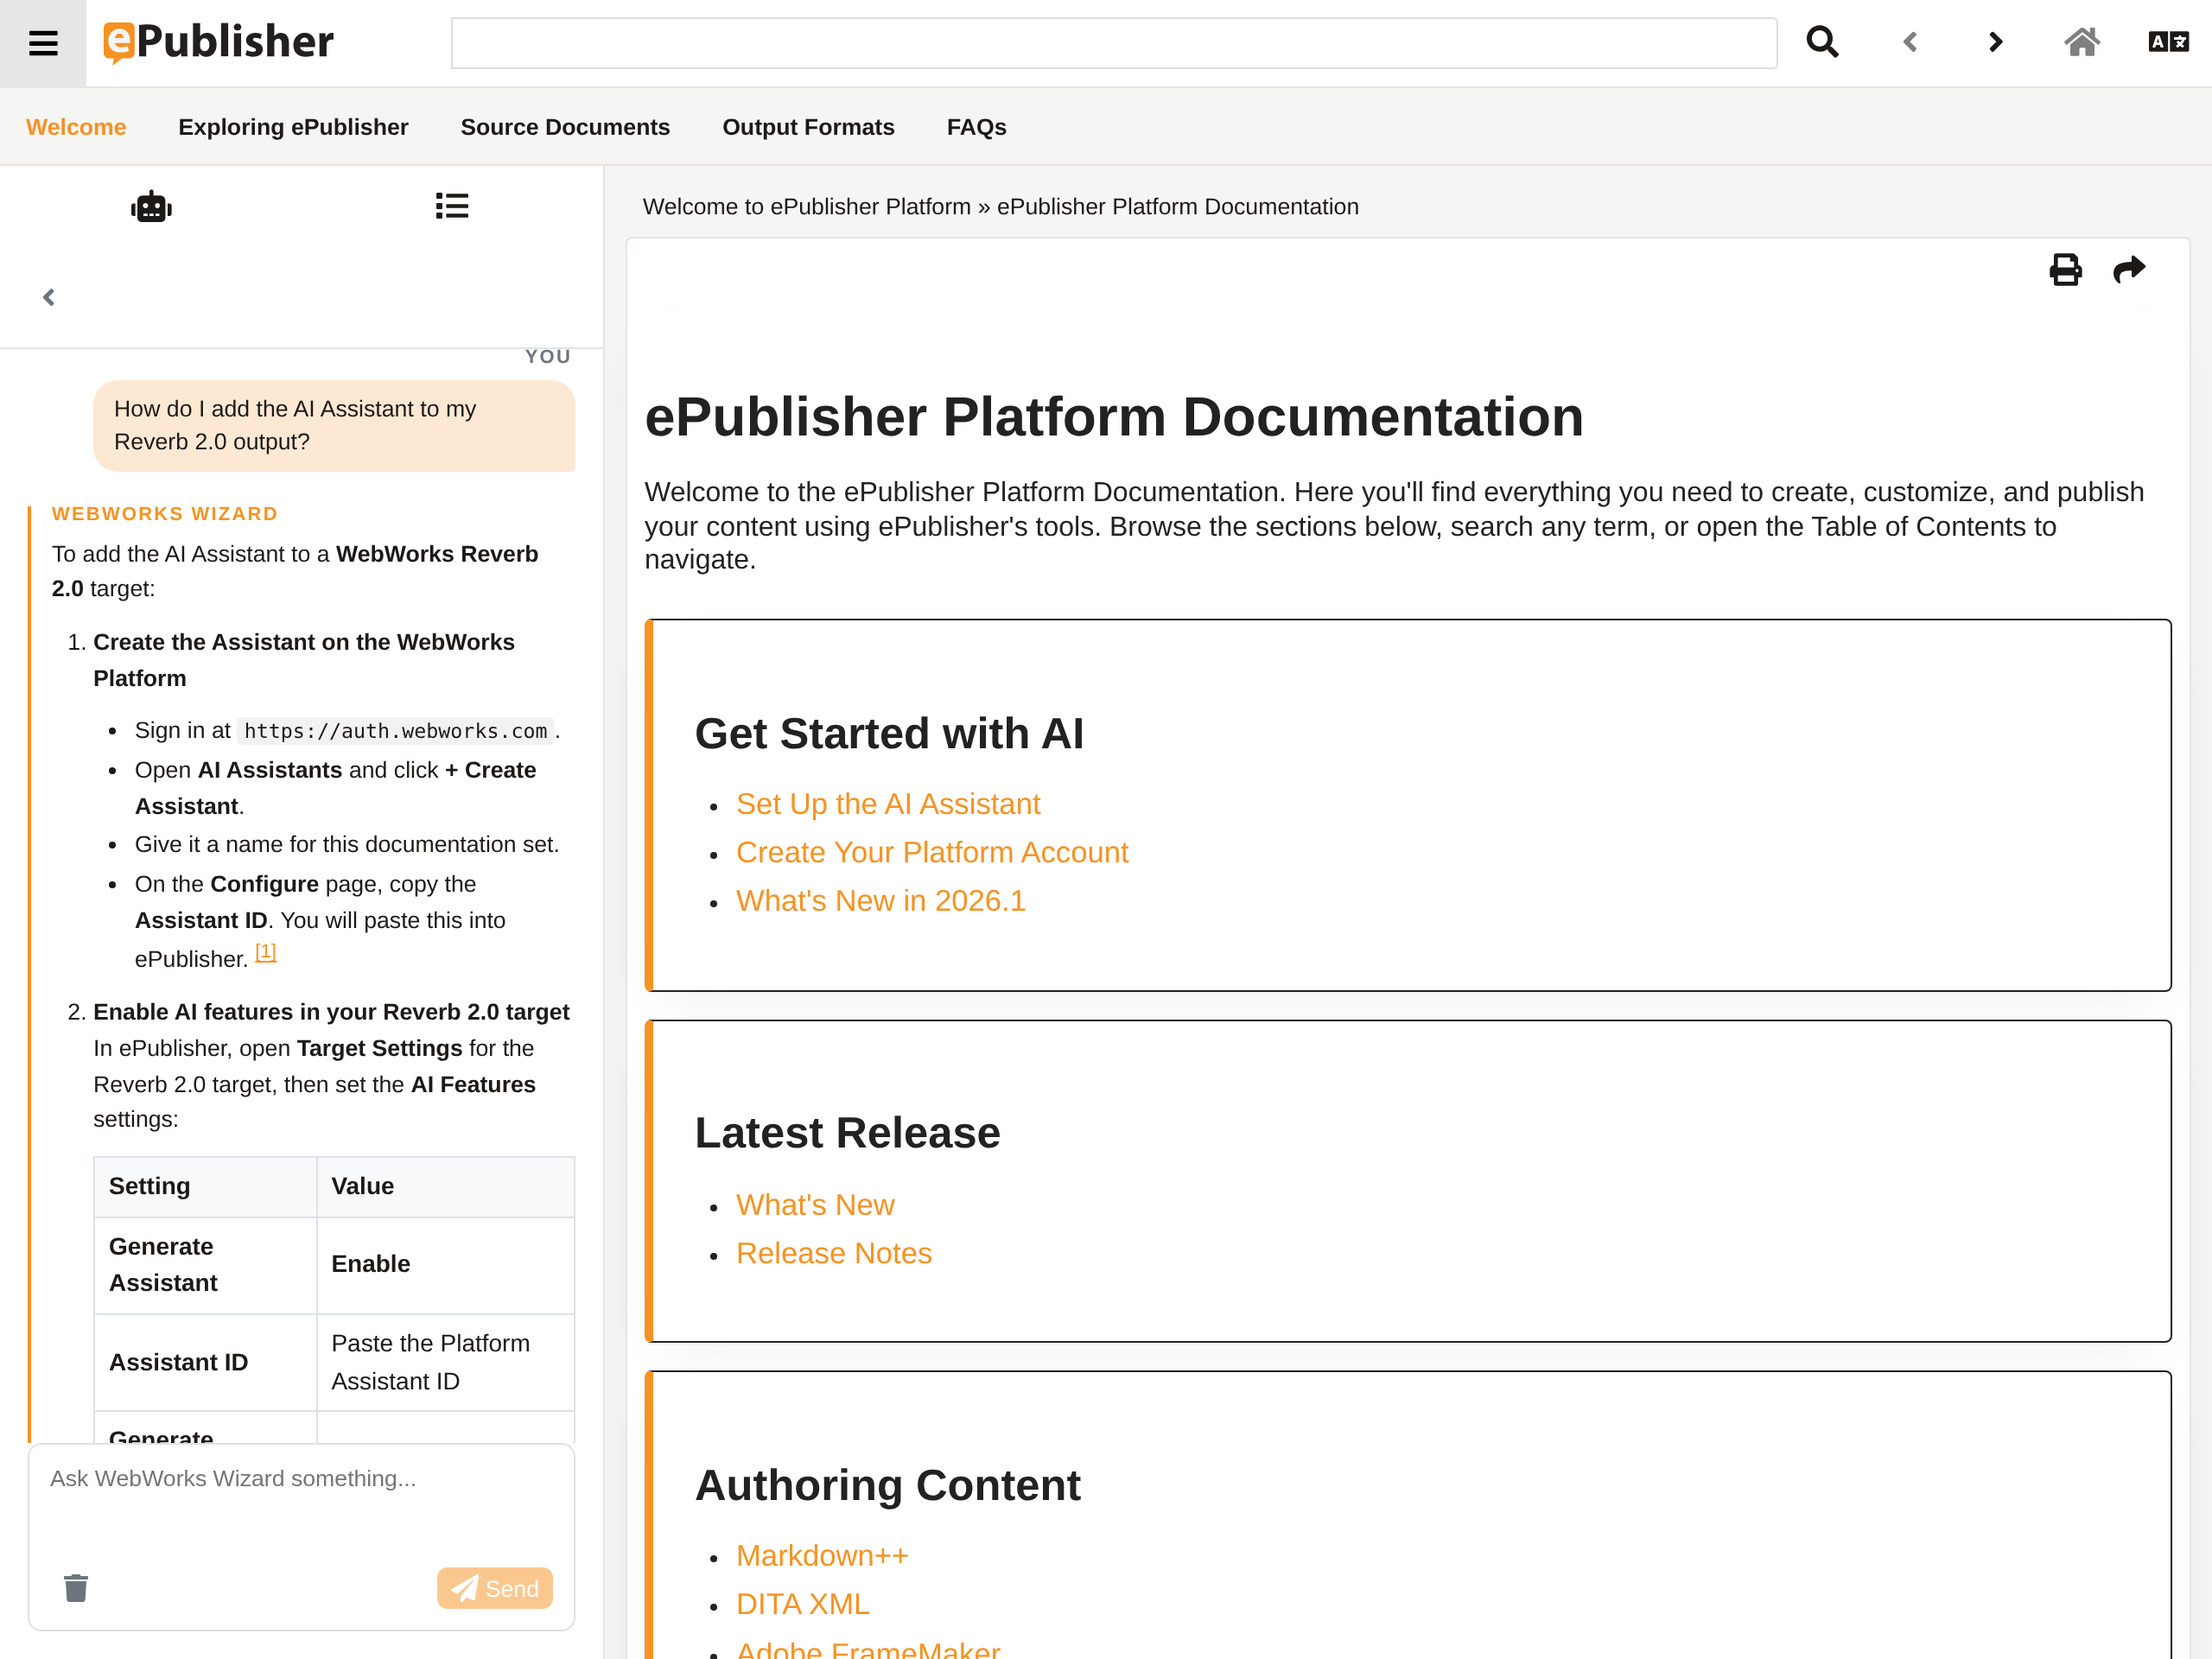Image resolution: width=2212 pixels, height=1659 pixels.
Task: Click the search magnifier icon
Action: (1822, 42)
